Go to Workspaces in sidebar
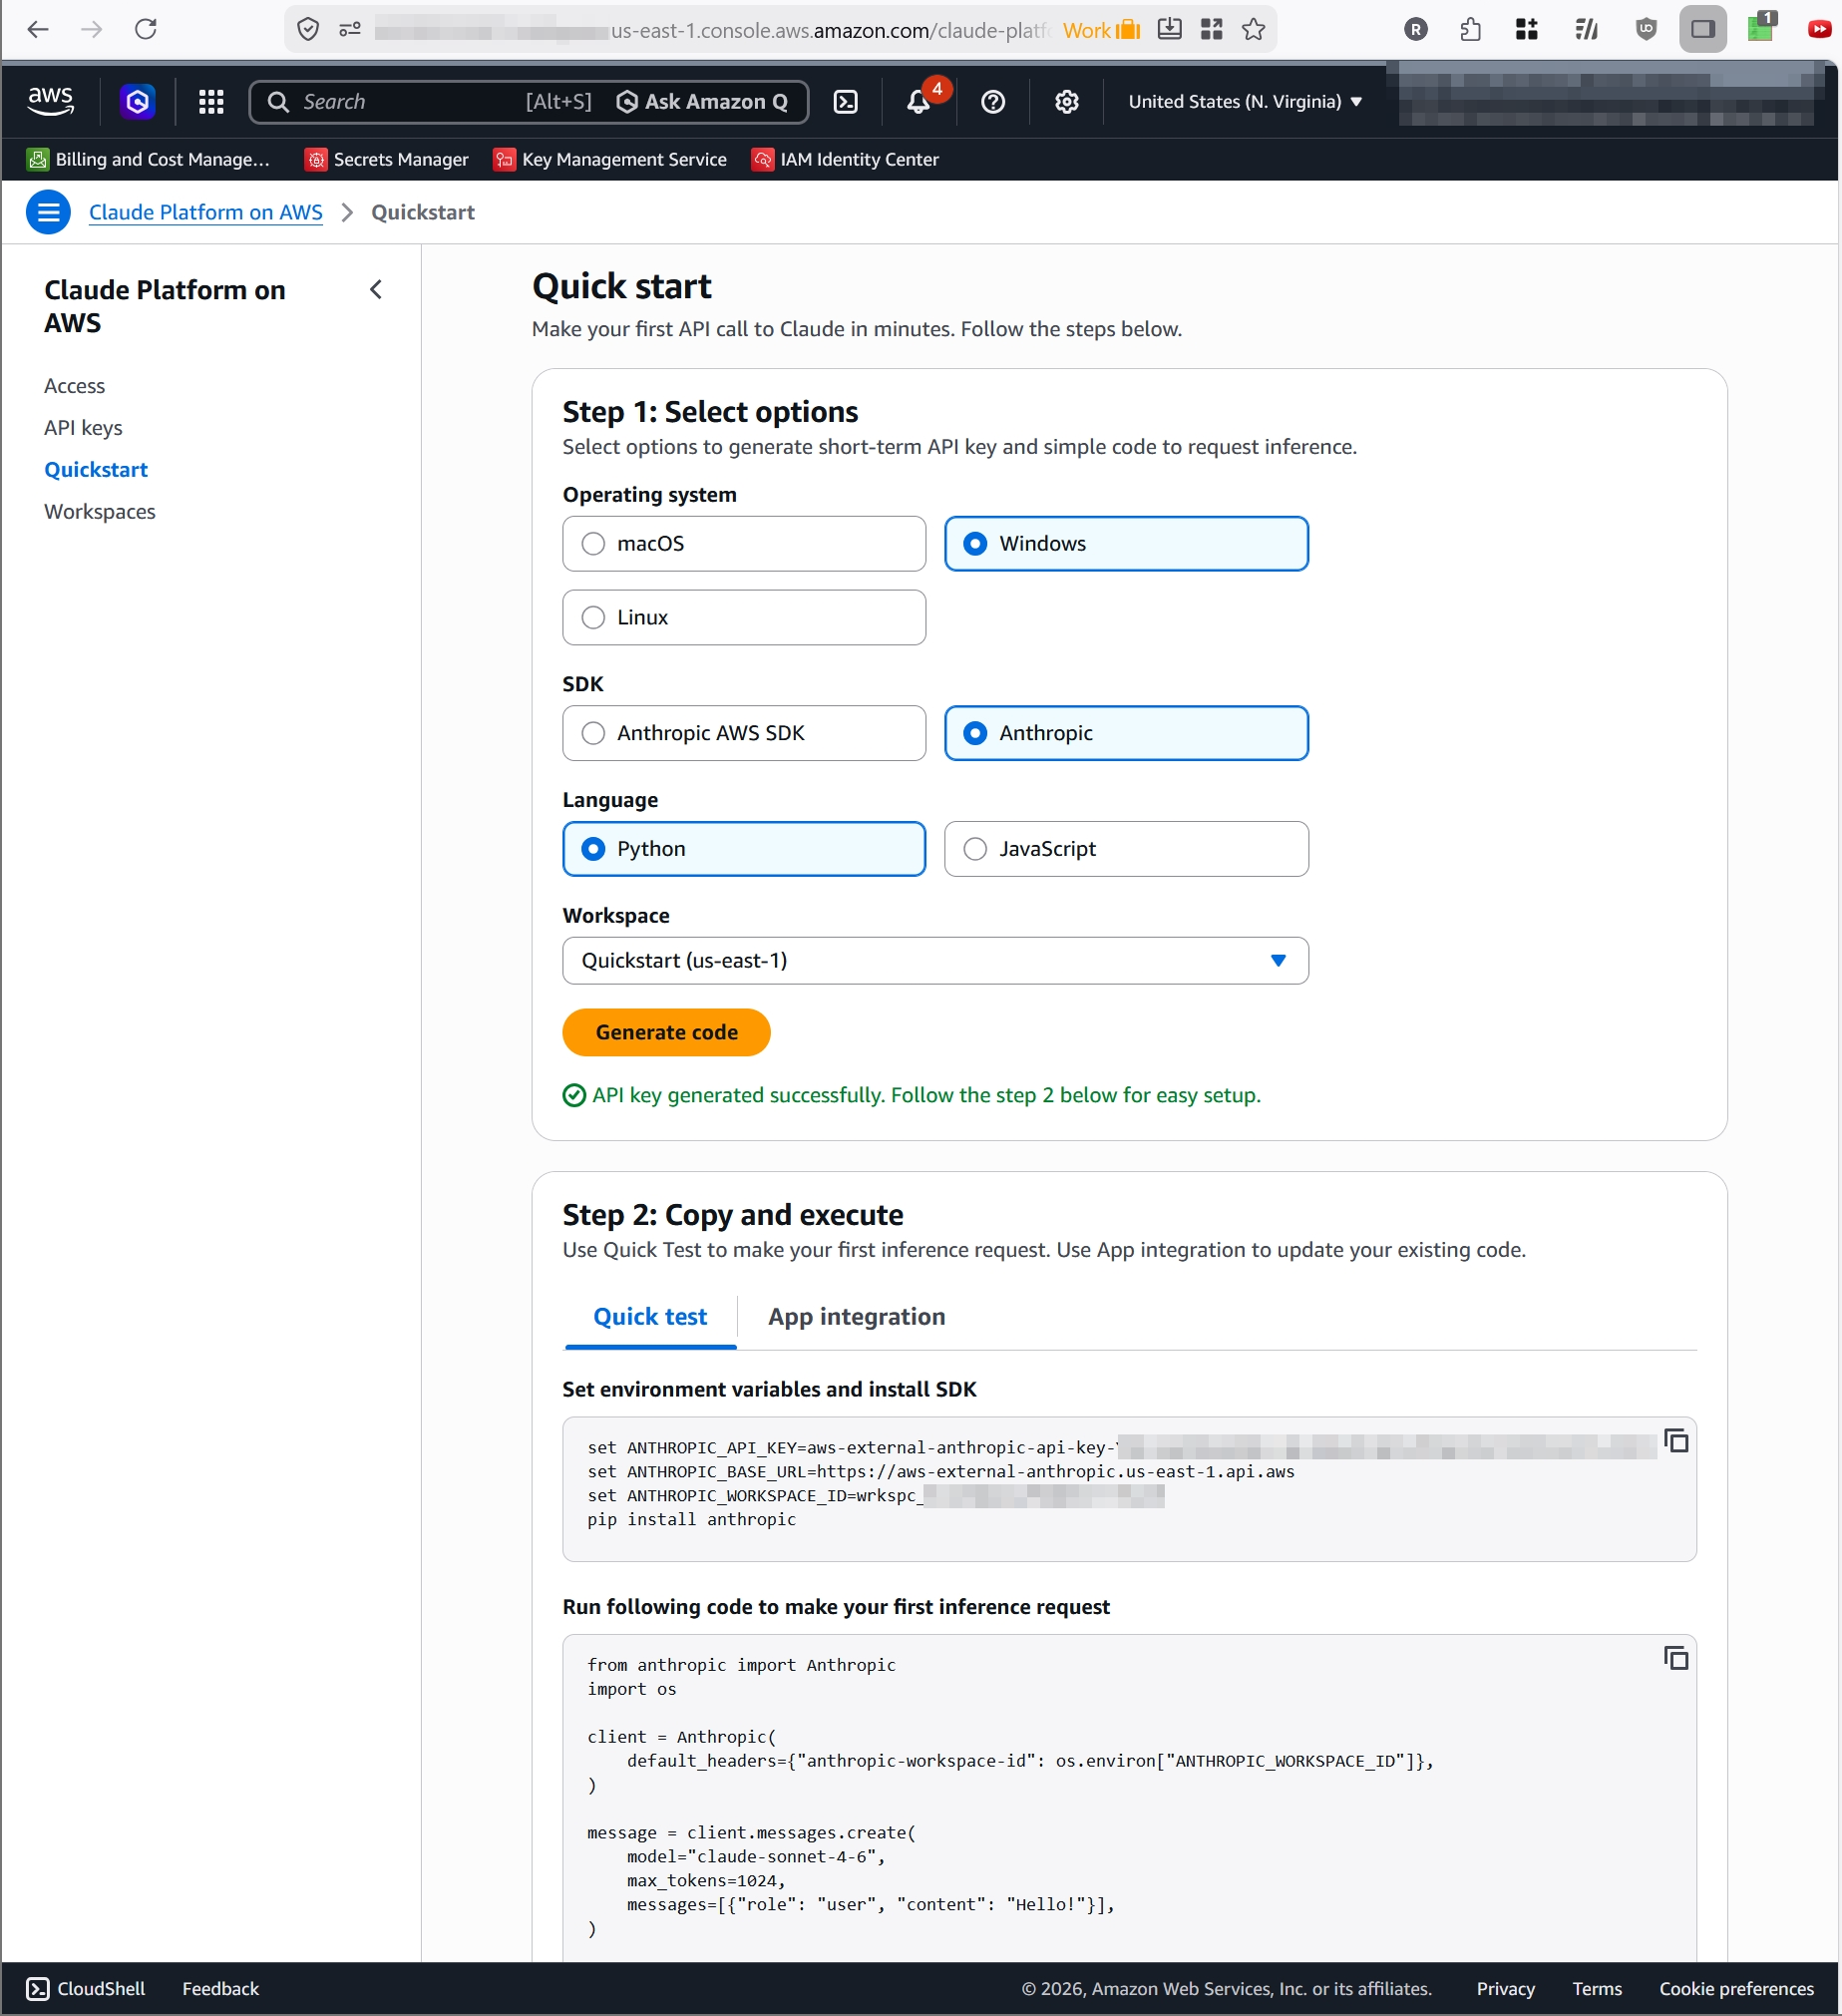 (x=100, y=512)
